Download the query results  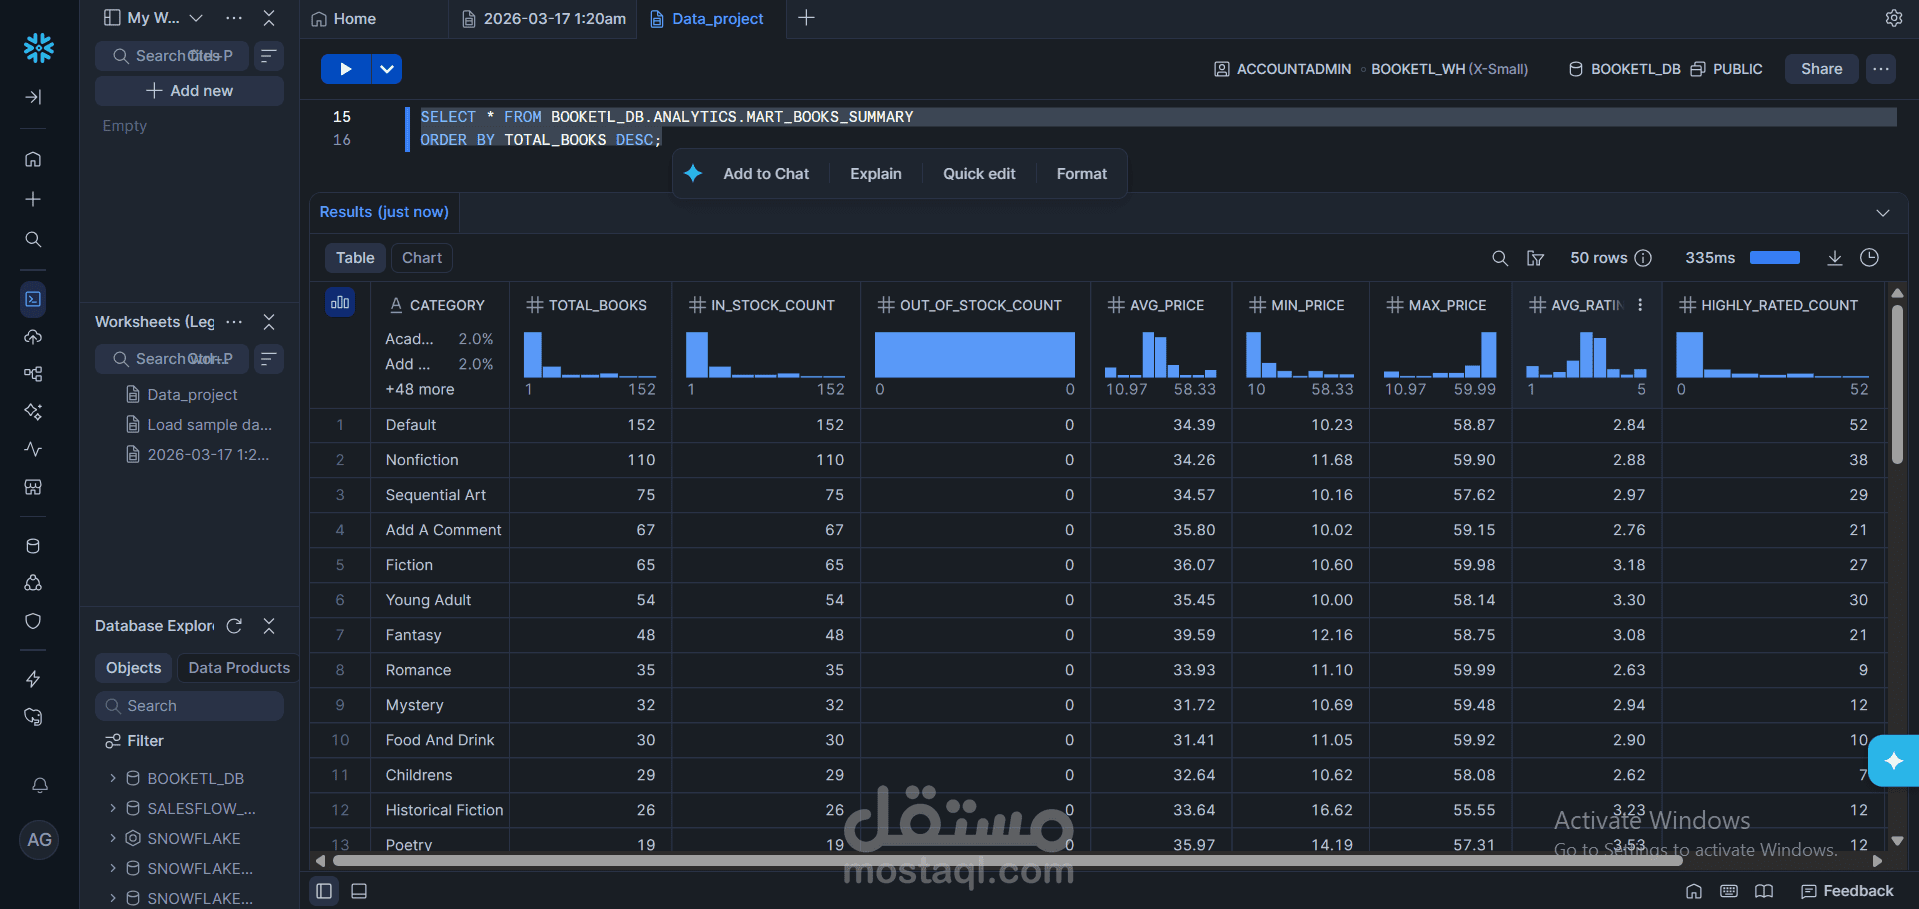1835,257
